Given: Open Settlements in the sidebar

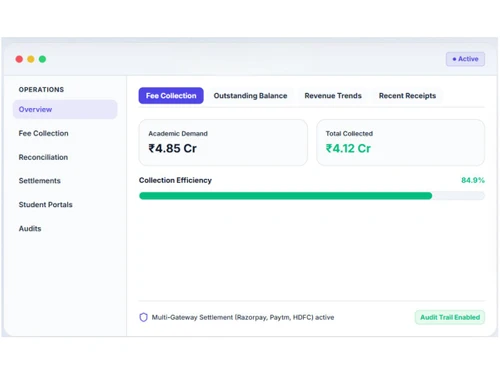Looking at the screenshot, I should [40, 181].
